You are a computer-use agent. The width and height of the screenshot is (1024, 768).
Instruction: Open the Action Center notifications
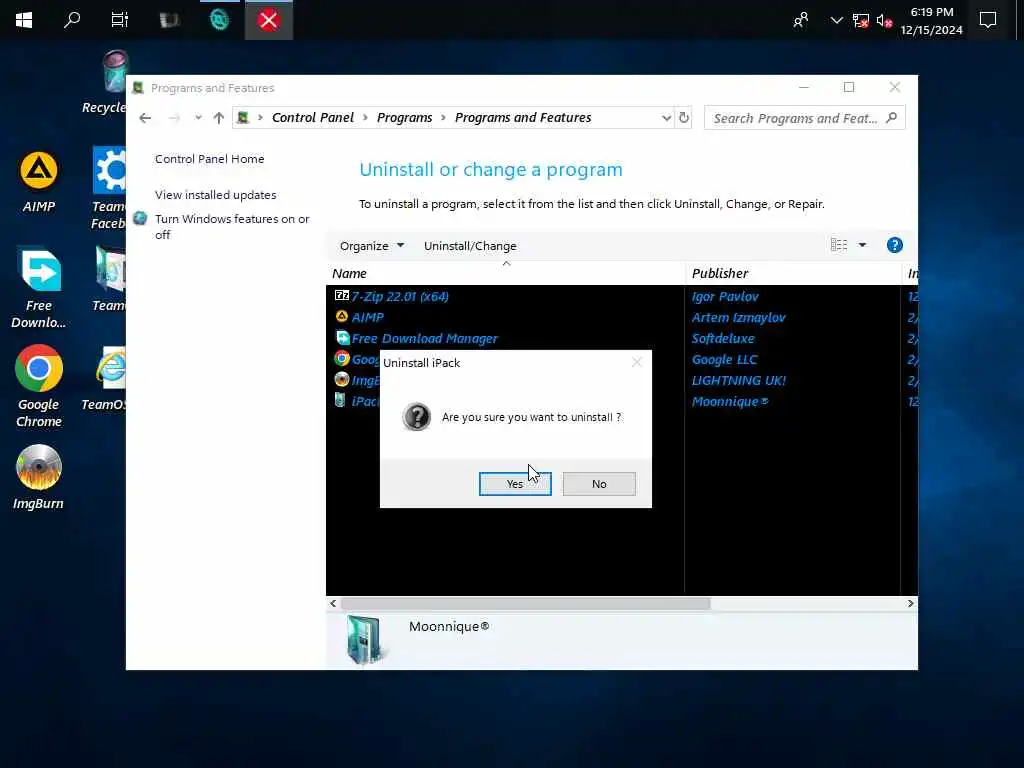[x=988, y=20]
